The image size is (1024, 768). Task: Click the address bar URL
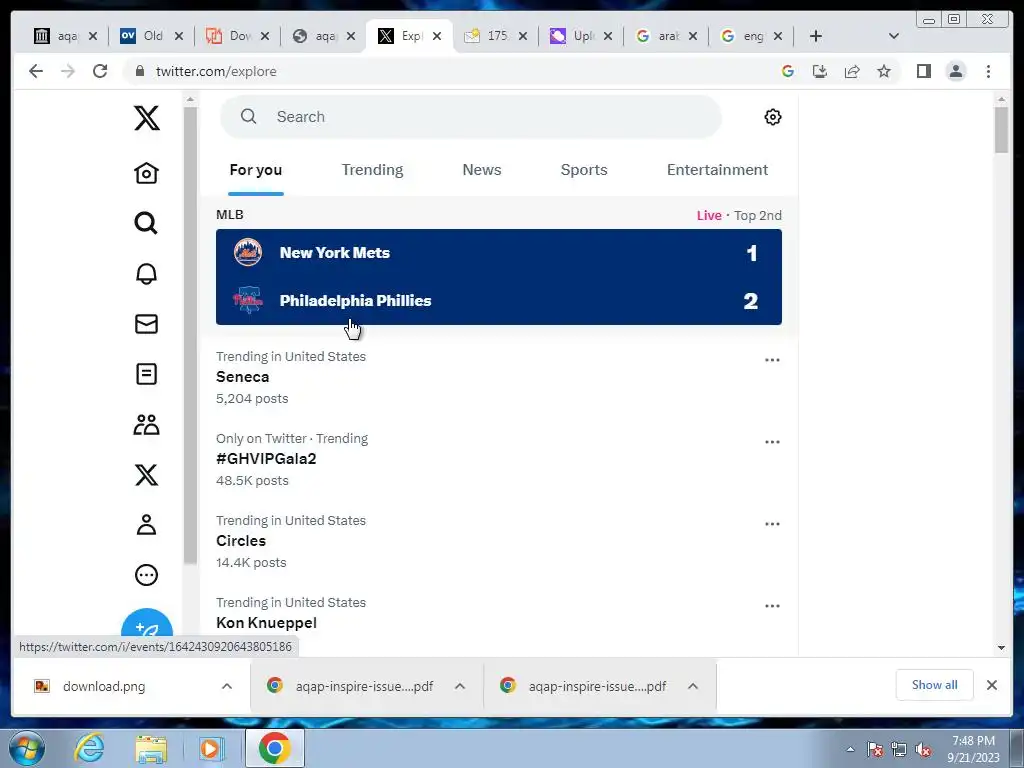[216, 71]
